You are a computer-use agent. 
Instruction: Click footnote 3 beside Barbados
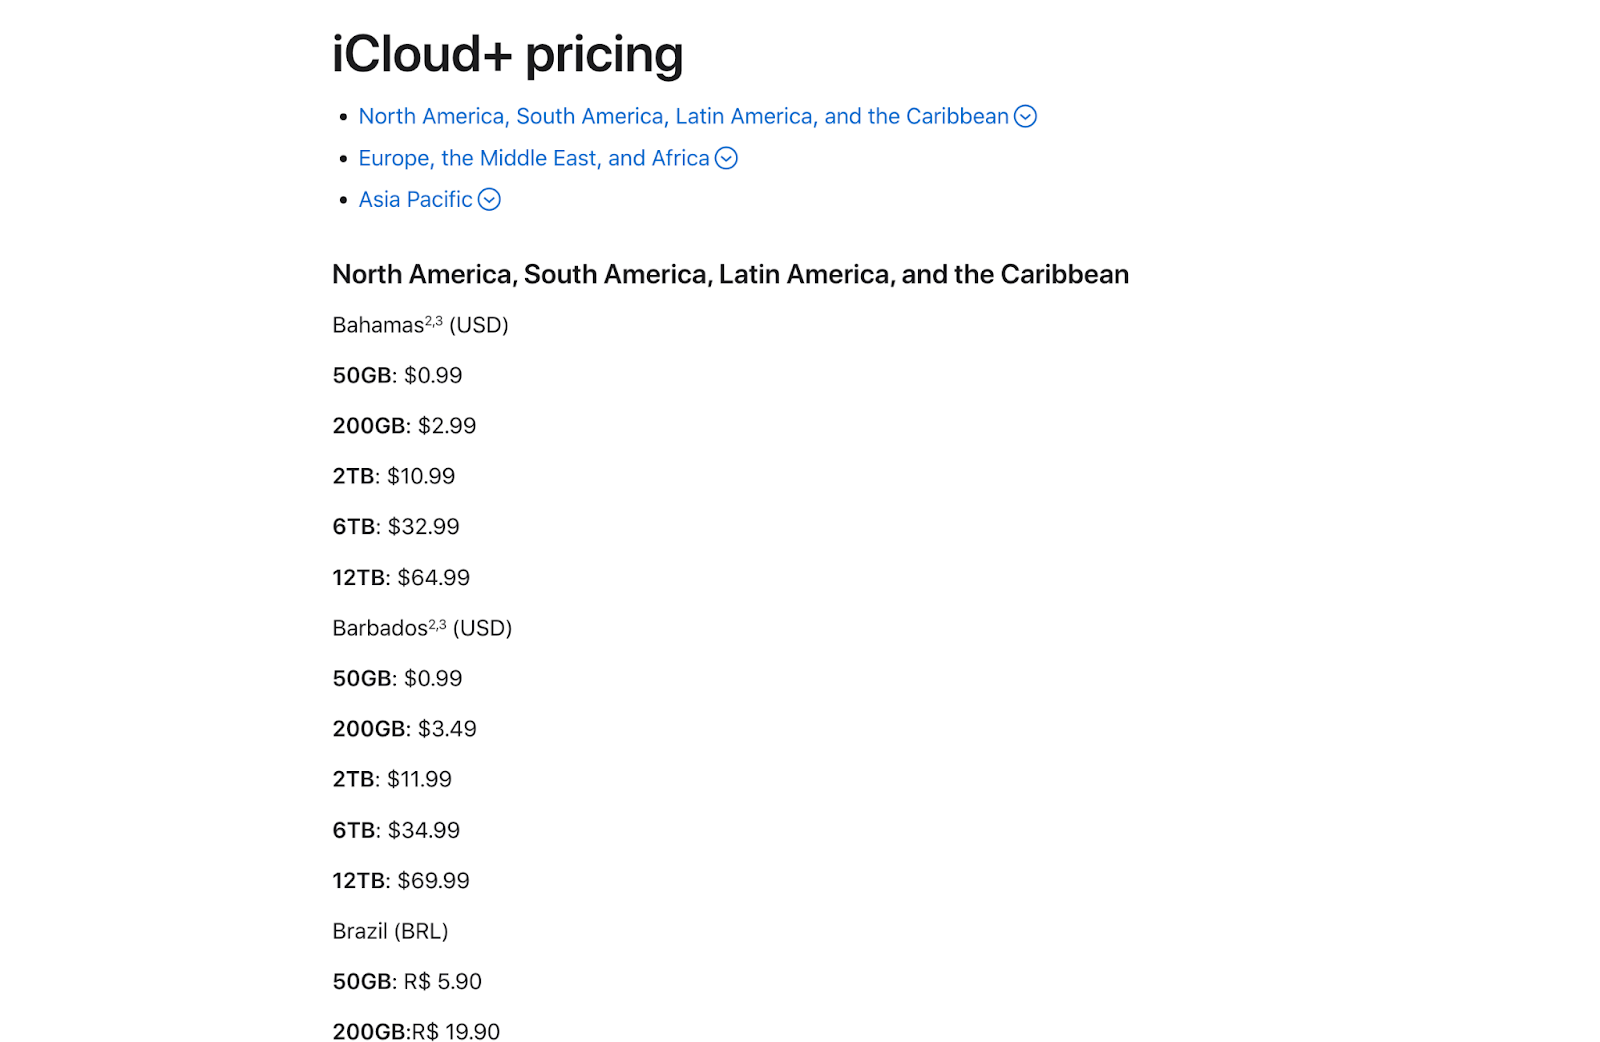(441, 622)
